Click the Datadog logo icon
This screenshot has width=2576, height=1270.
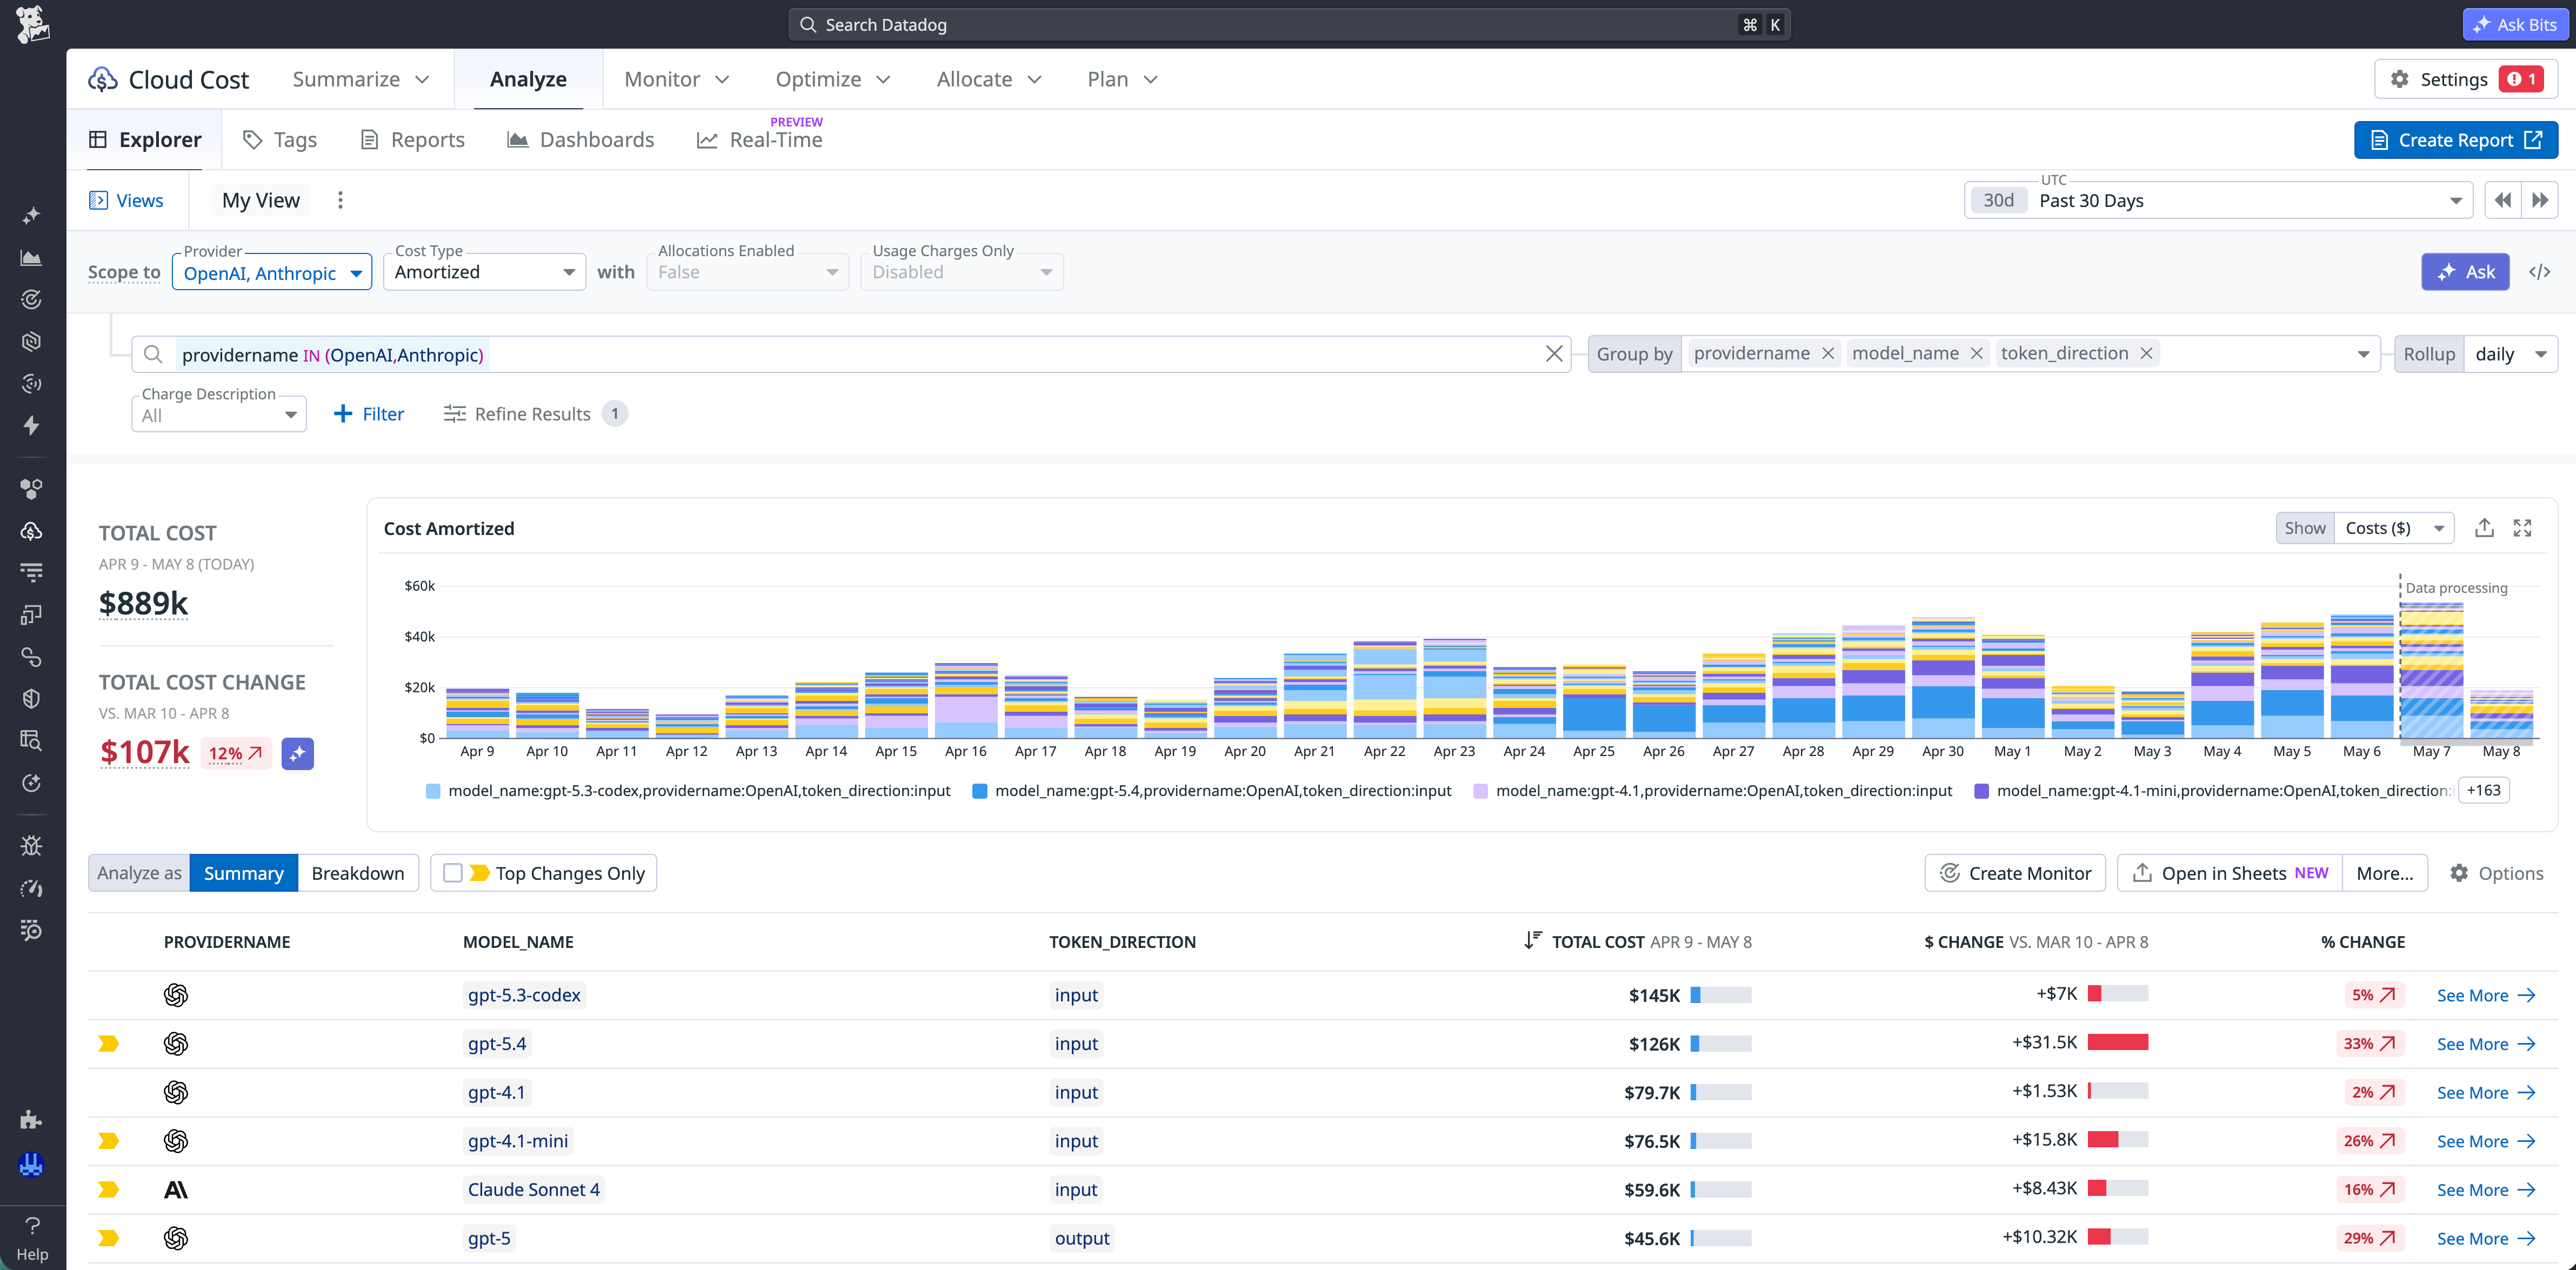(x=33, y=24)
